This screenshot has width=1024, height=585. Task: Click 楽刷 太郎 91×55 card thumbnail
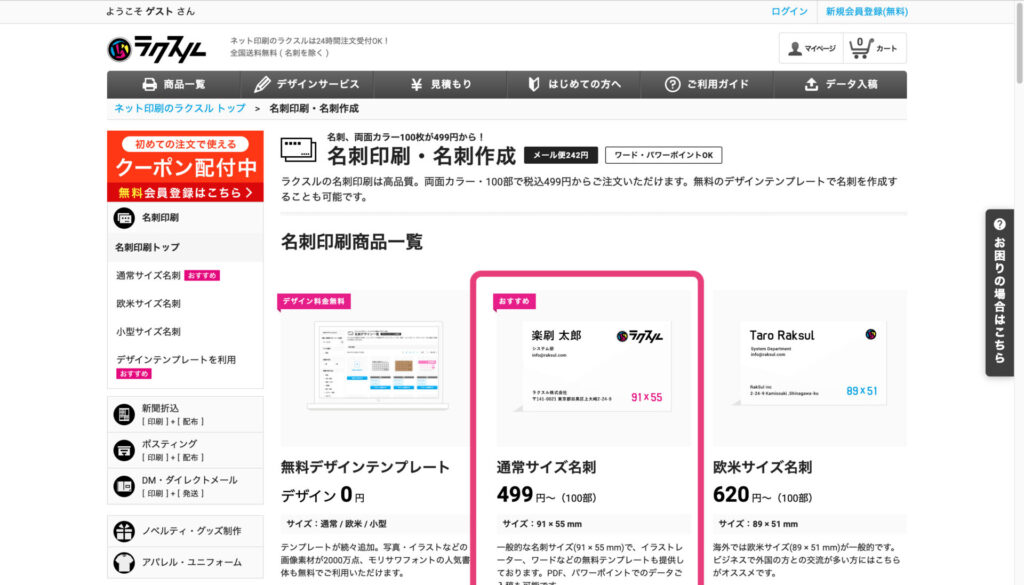[x=593, y=366]
